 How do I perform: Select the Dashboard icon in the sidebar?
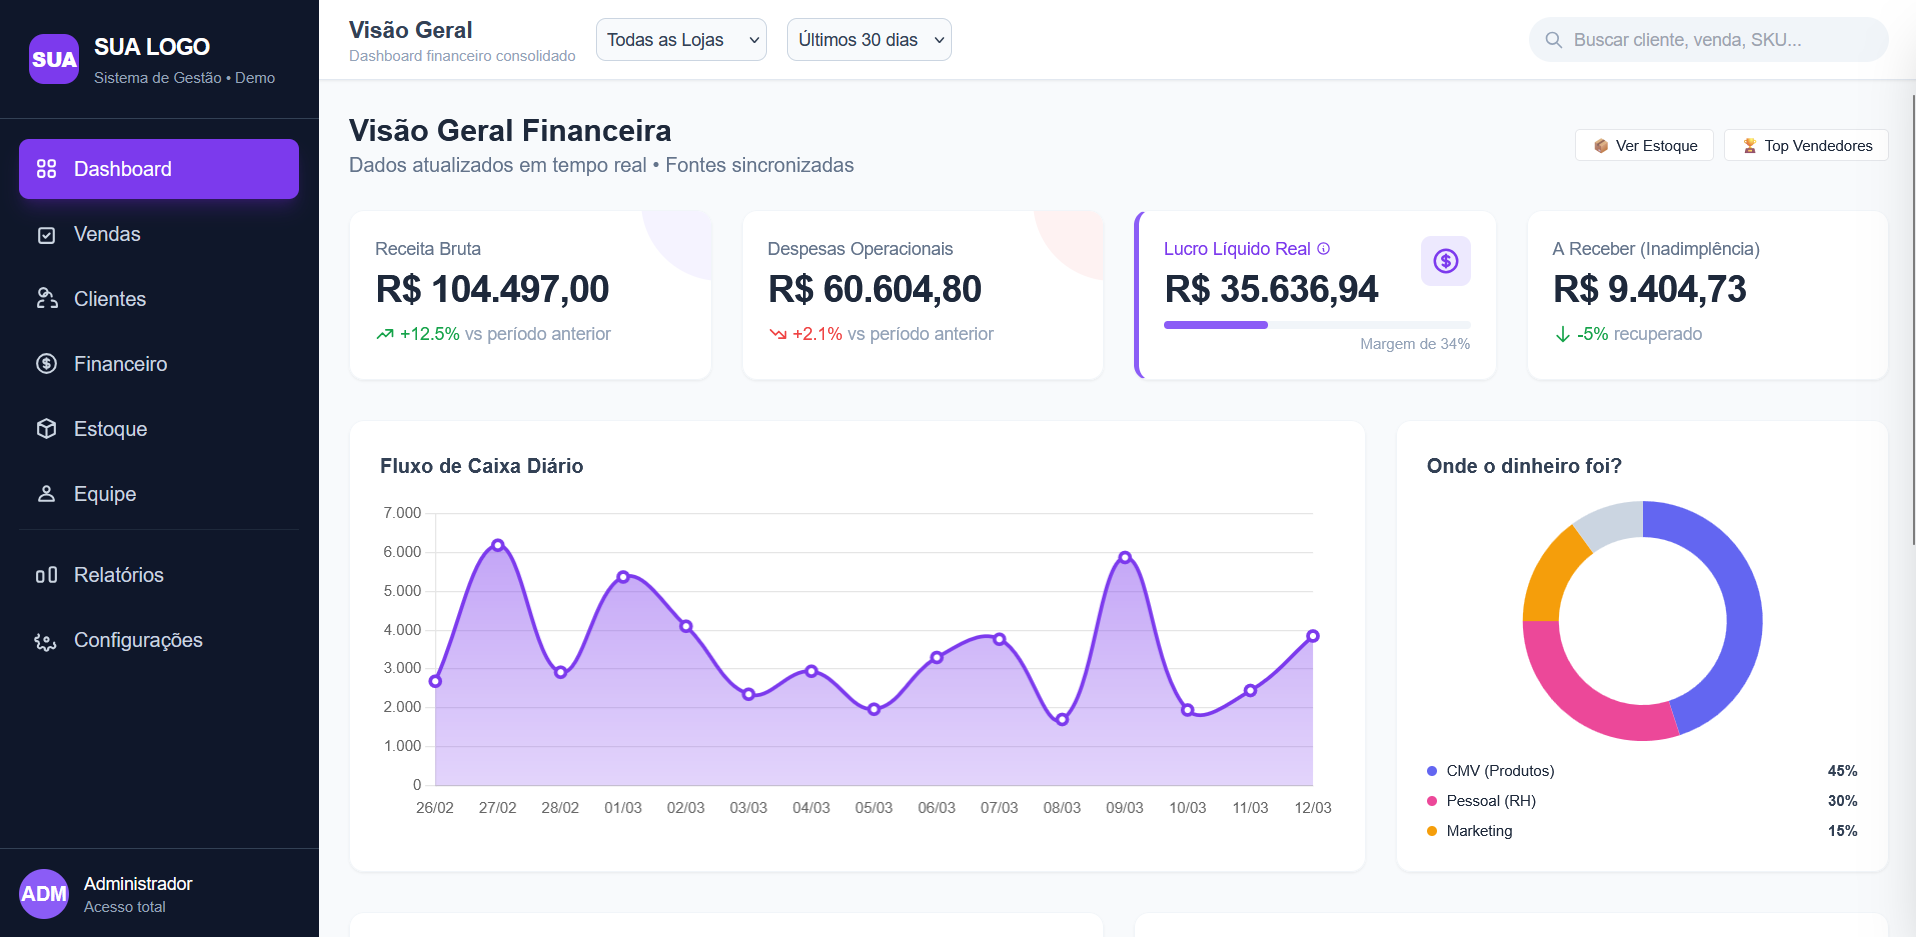coord(47,169)
